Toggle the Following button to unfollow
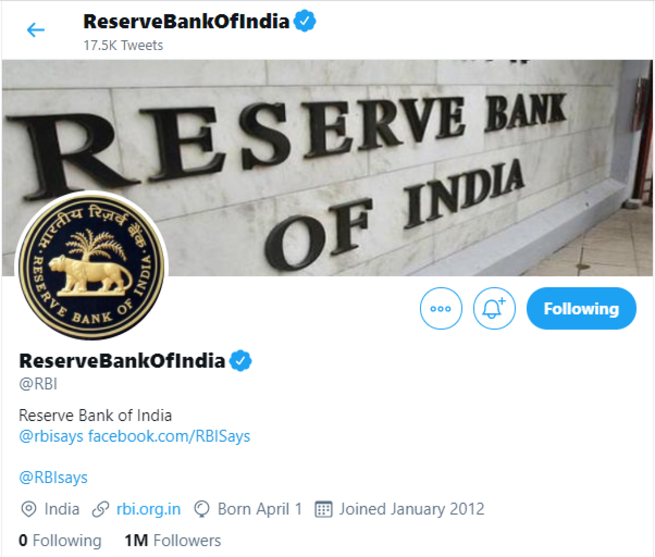 (x=581, y=308)
